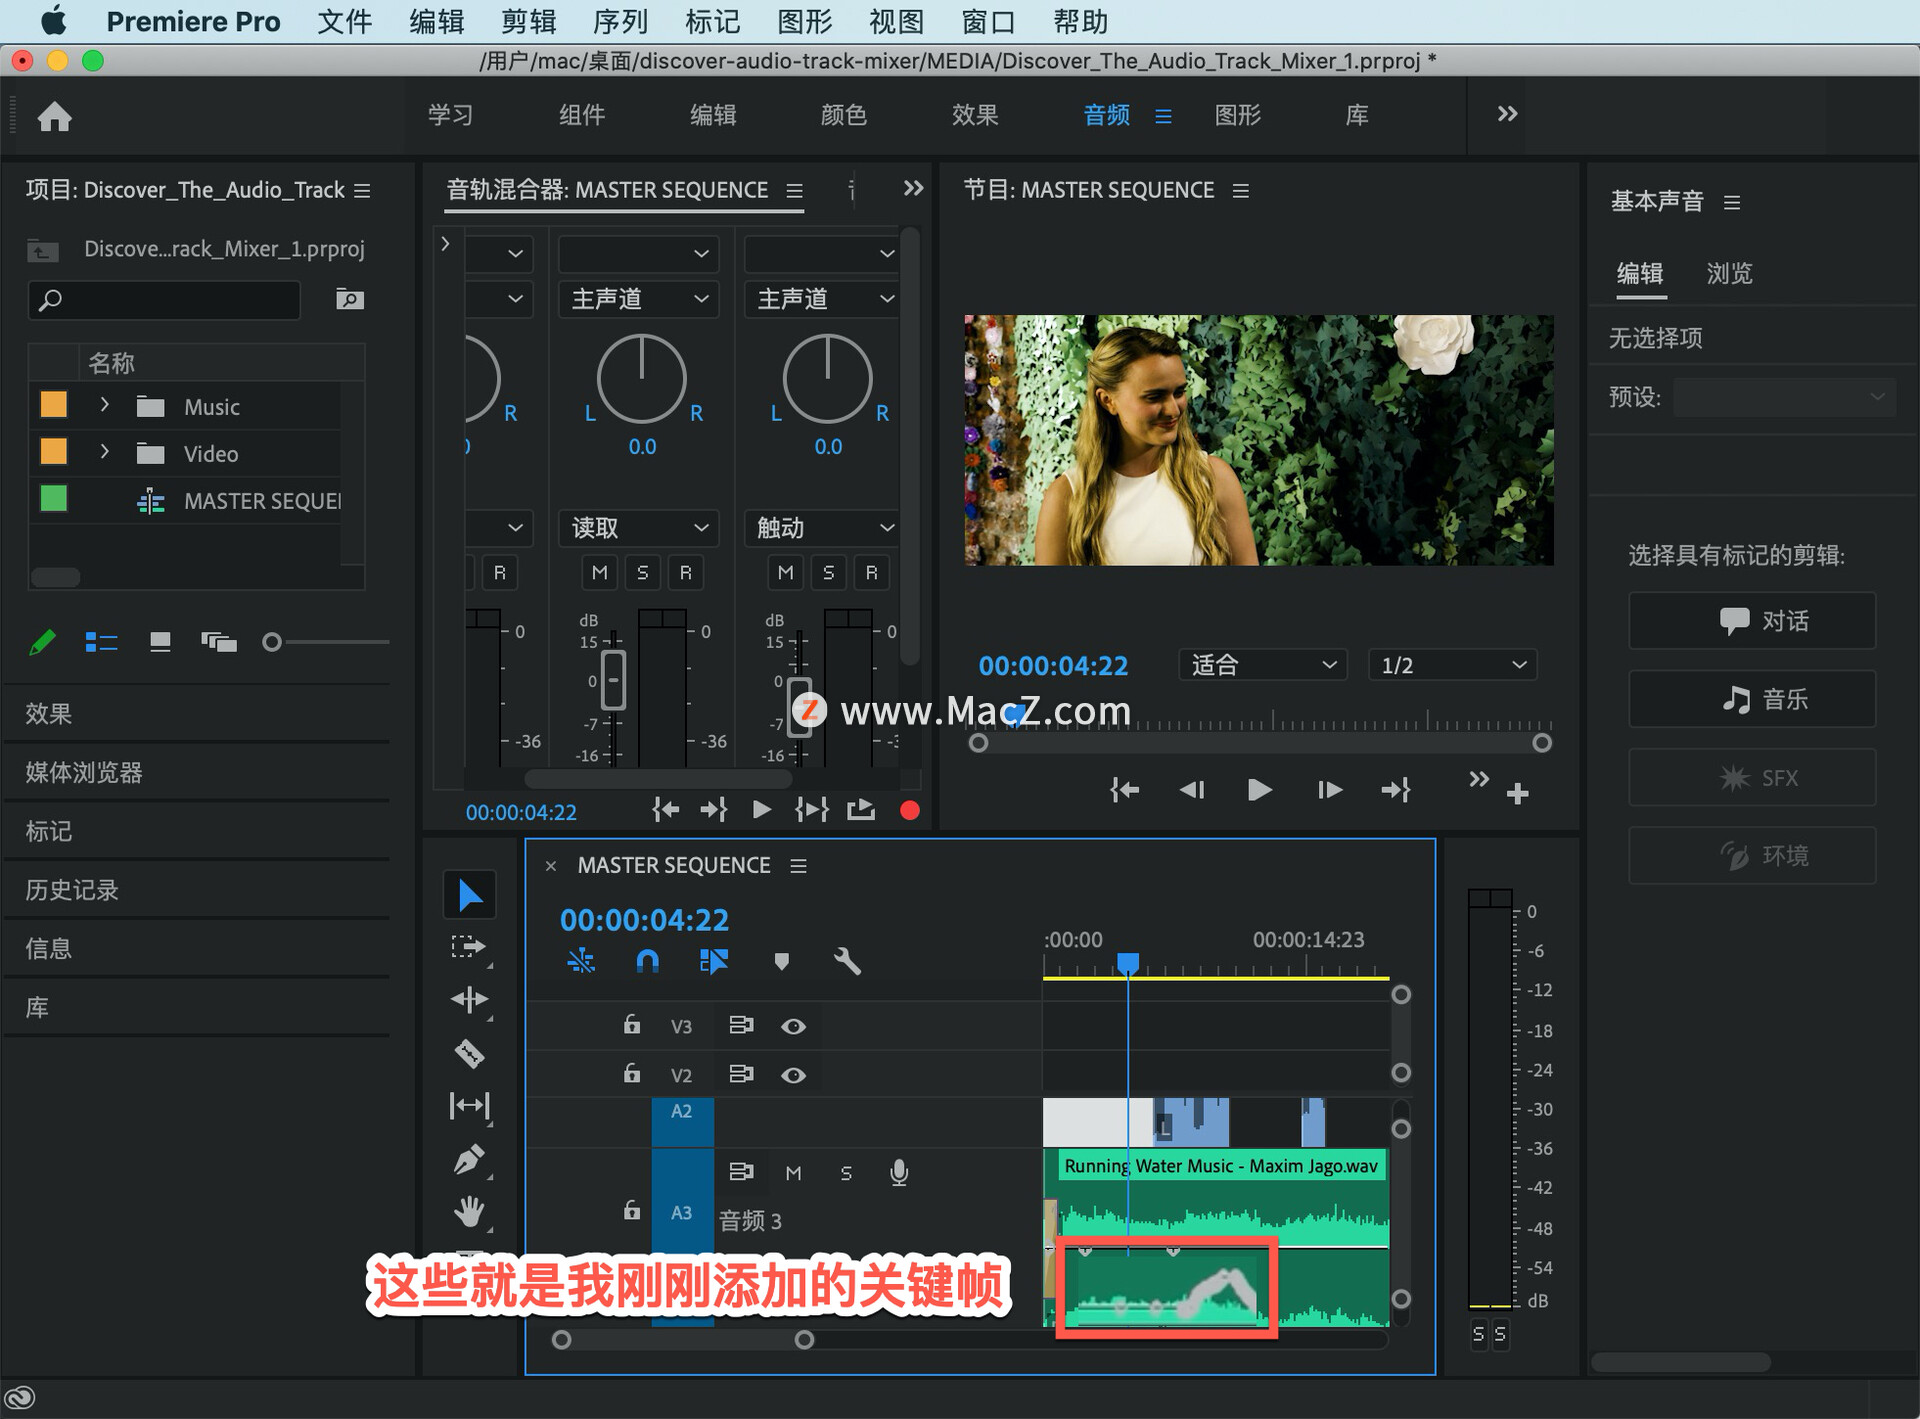Open the 序列 menu in menu bar
Screen dimensions: 1920x1419
point(620,21)
